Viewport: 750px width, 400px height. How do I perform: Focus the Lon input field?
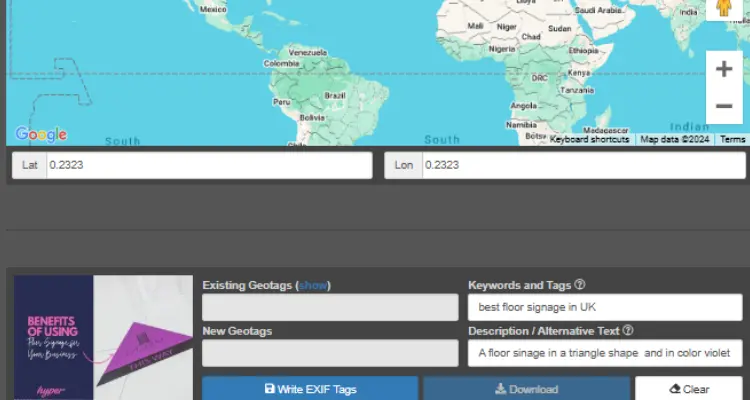584,165
